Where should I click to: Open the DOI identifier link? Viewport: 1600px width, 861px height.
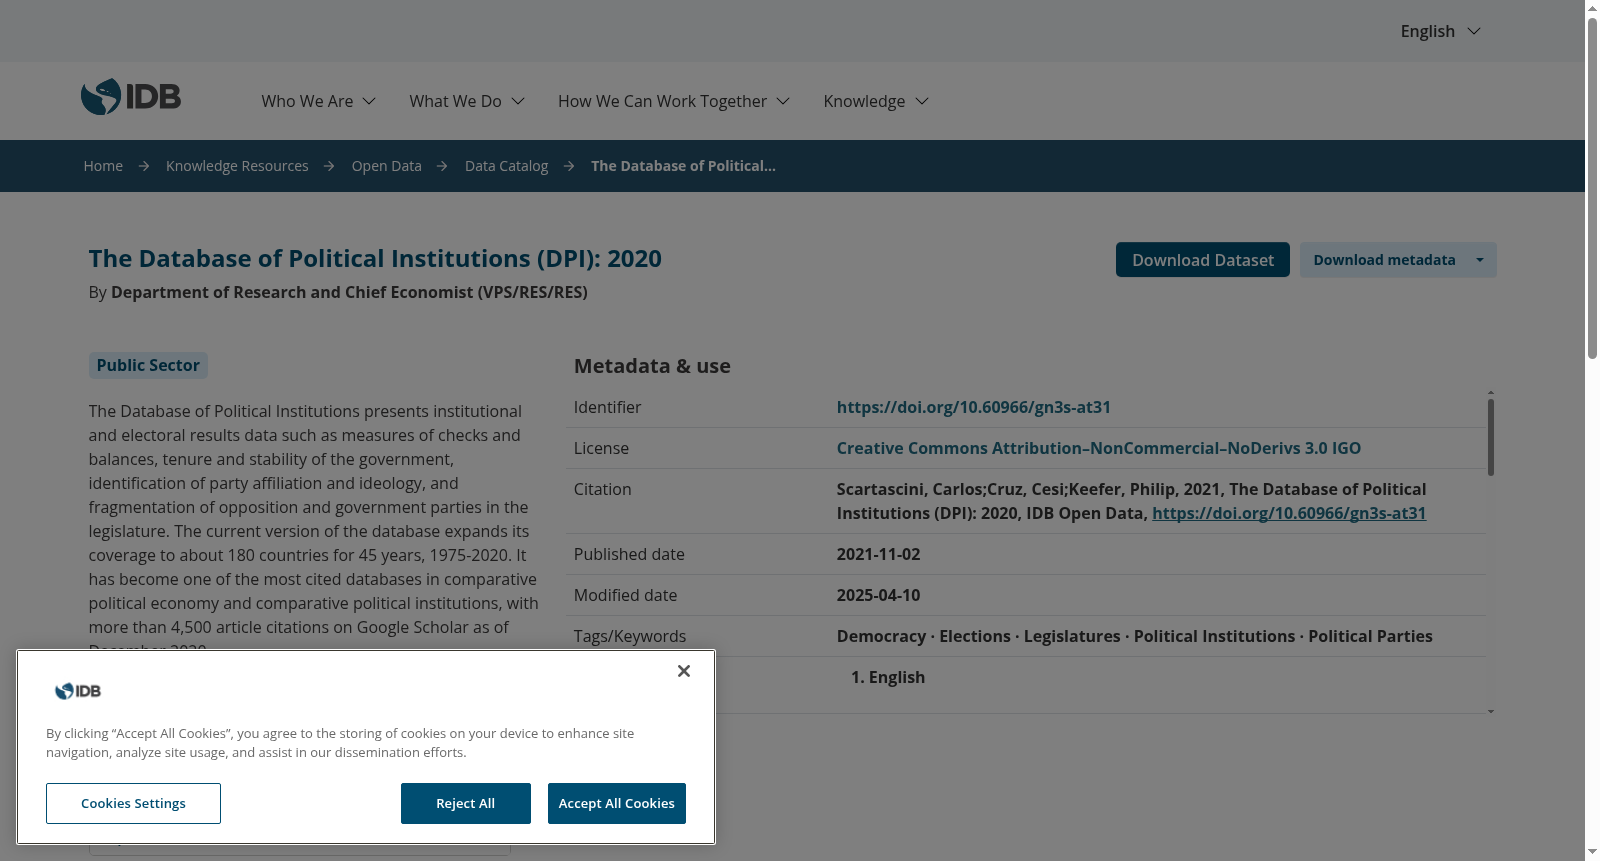coord(973,407)
